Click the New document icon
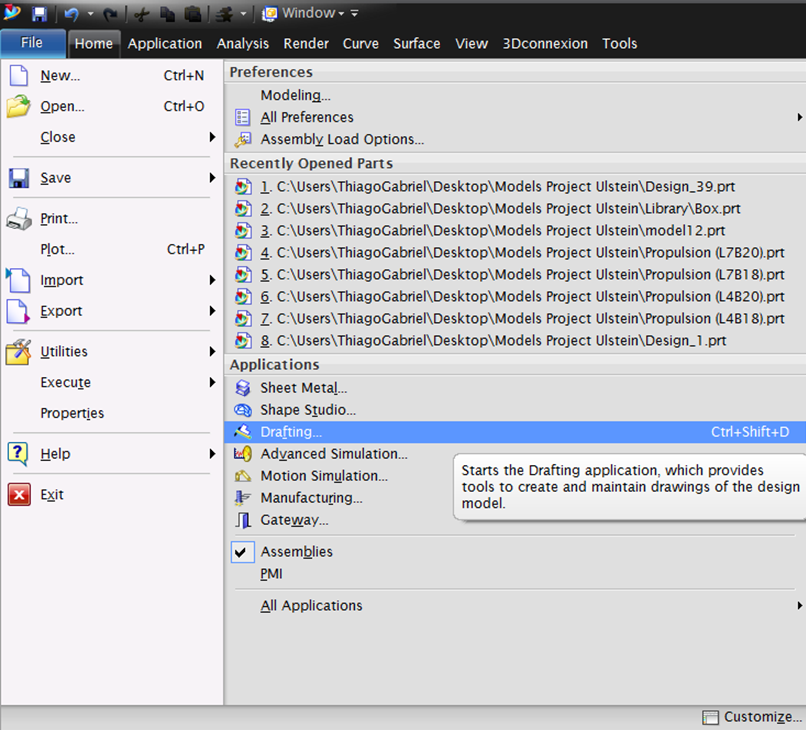The width and height of the screenshot is (806, 730). click(19, 76)
